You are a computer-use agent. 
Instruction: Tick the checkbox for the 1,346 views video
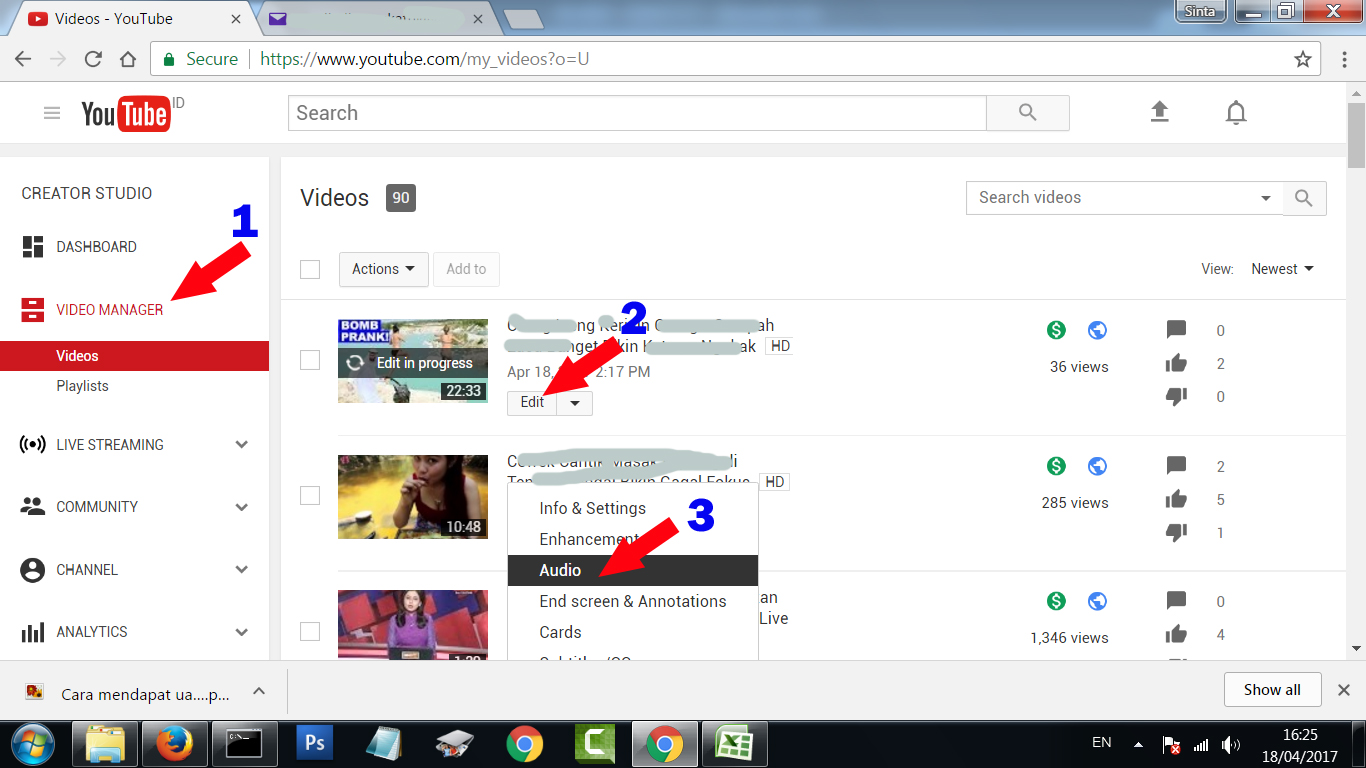point(310,631)
